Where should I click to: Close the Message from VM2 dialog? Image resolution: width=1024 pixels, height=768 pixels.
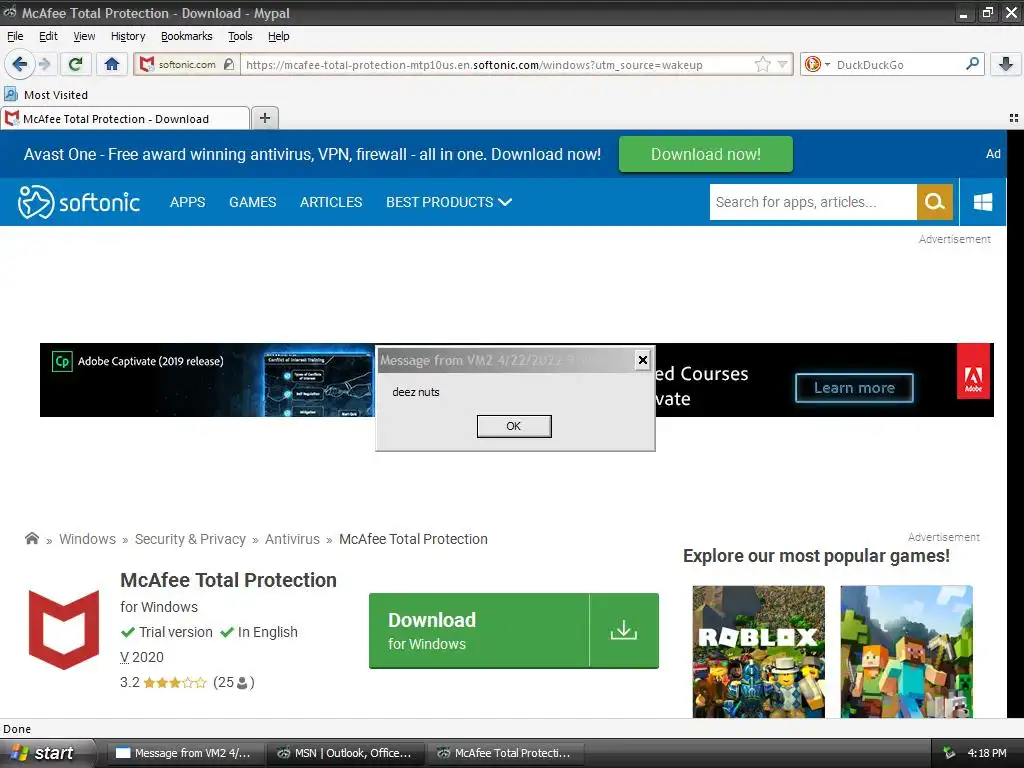point(643,360)
